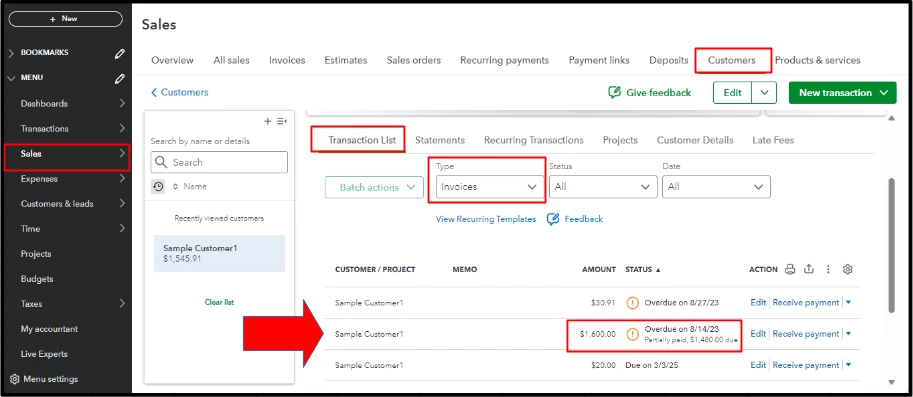
Task: Switch to the Statements tab
Action: coord(440,140)
